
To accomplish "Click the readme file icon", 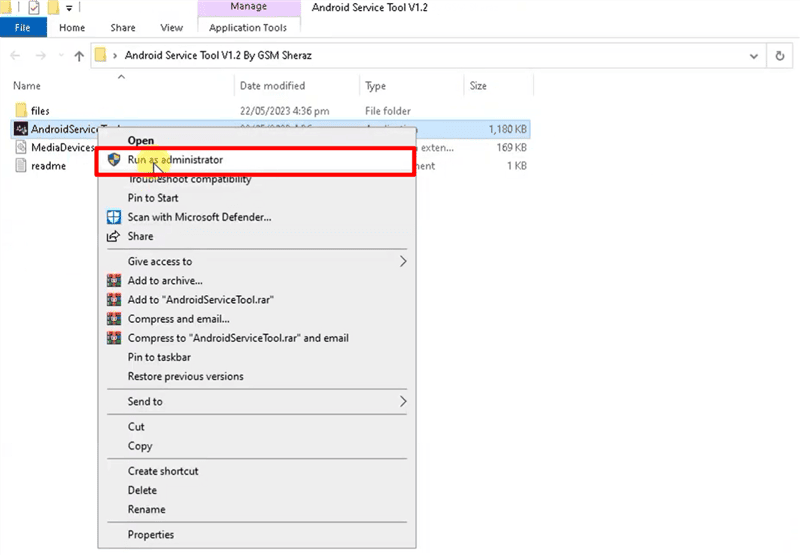I will tap(21, 166).
